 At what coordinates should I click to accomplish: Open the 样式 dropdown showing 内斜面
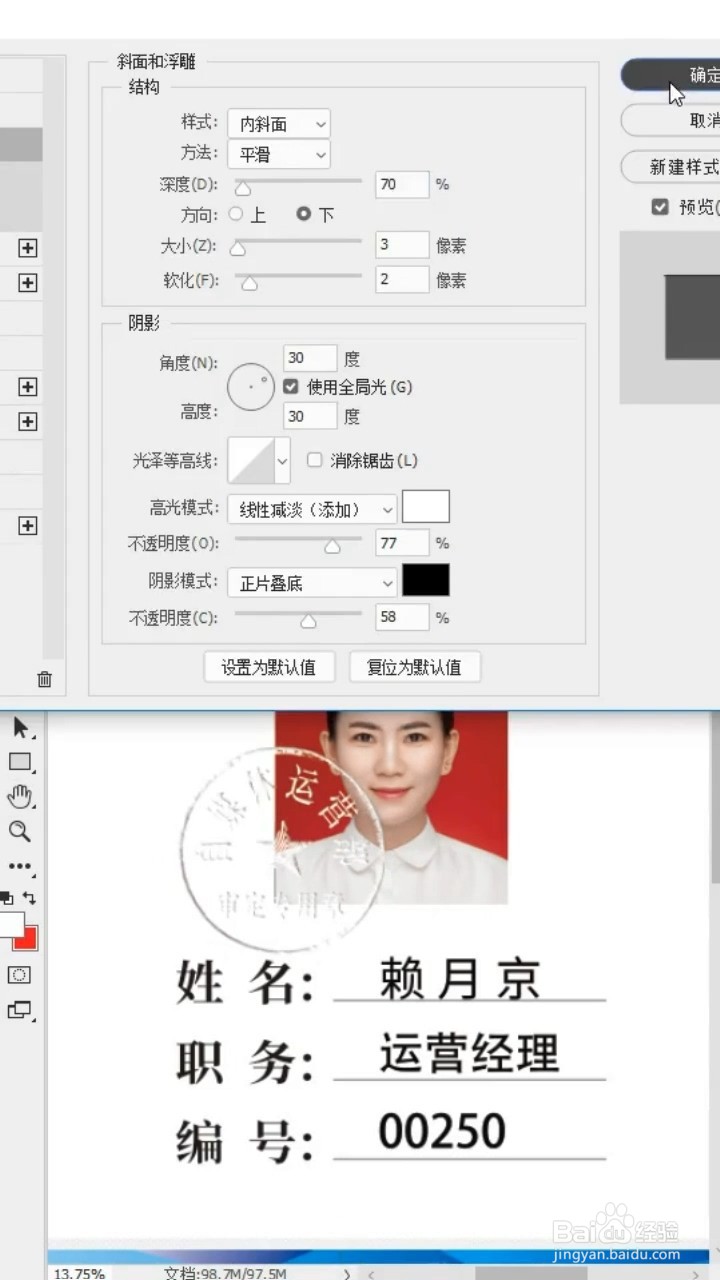[279, 124]
